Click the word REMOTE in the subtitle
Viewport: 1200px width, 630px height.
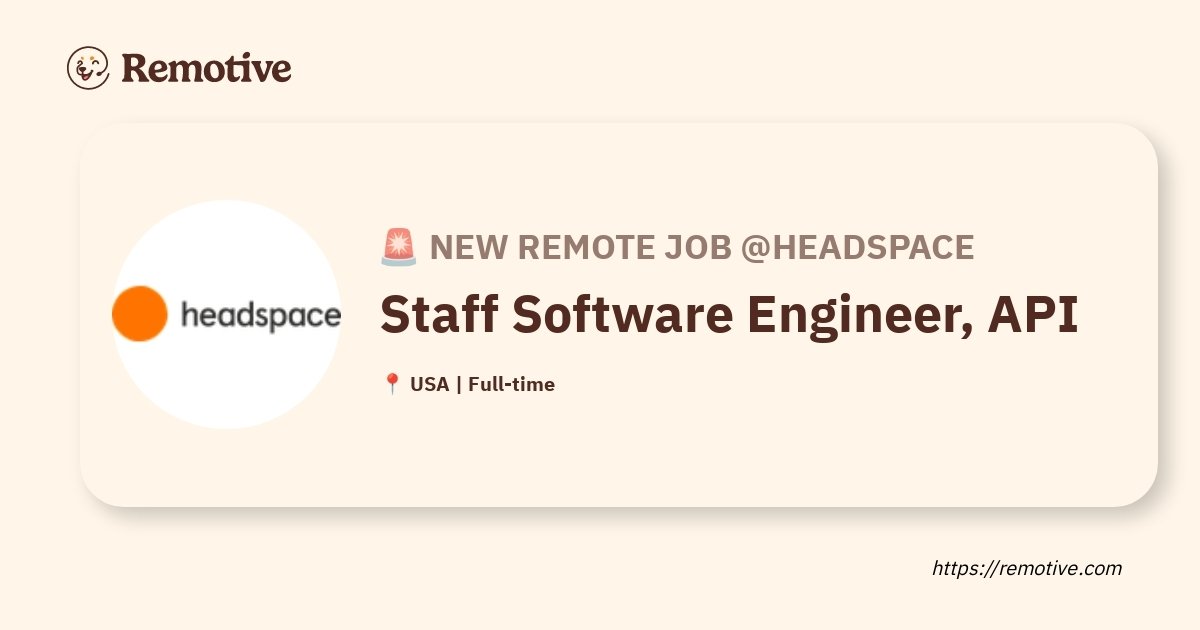(x=580, y=247)
